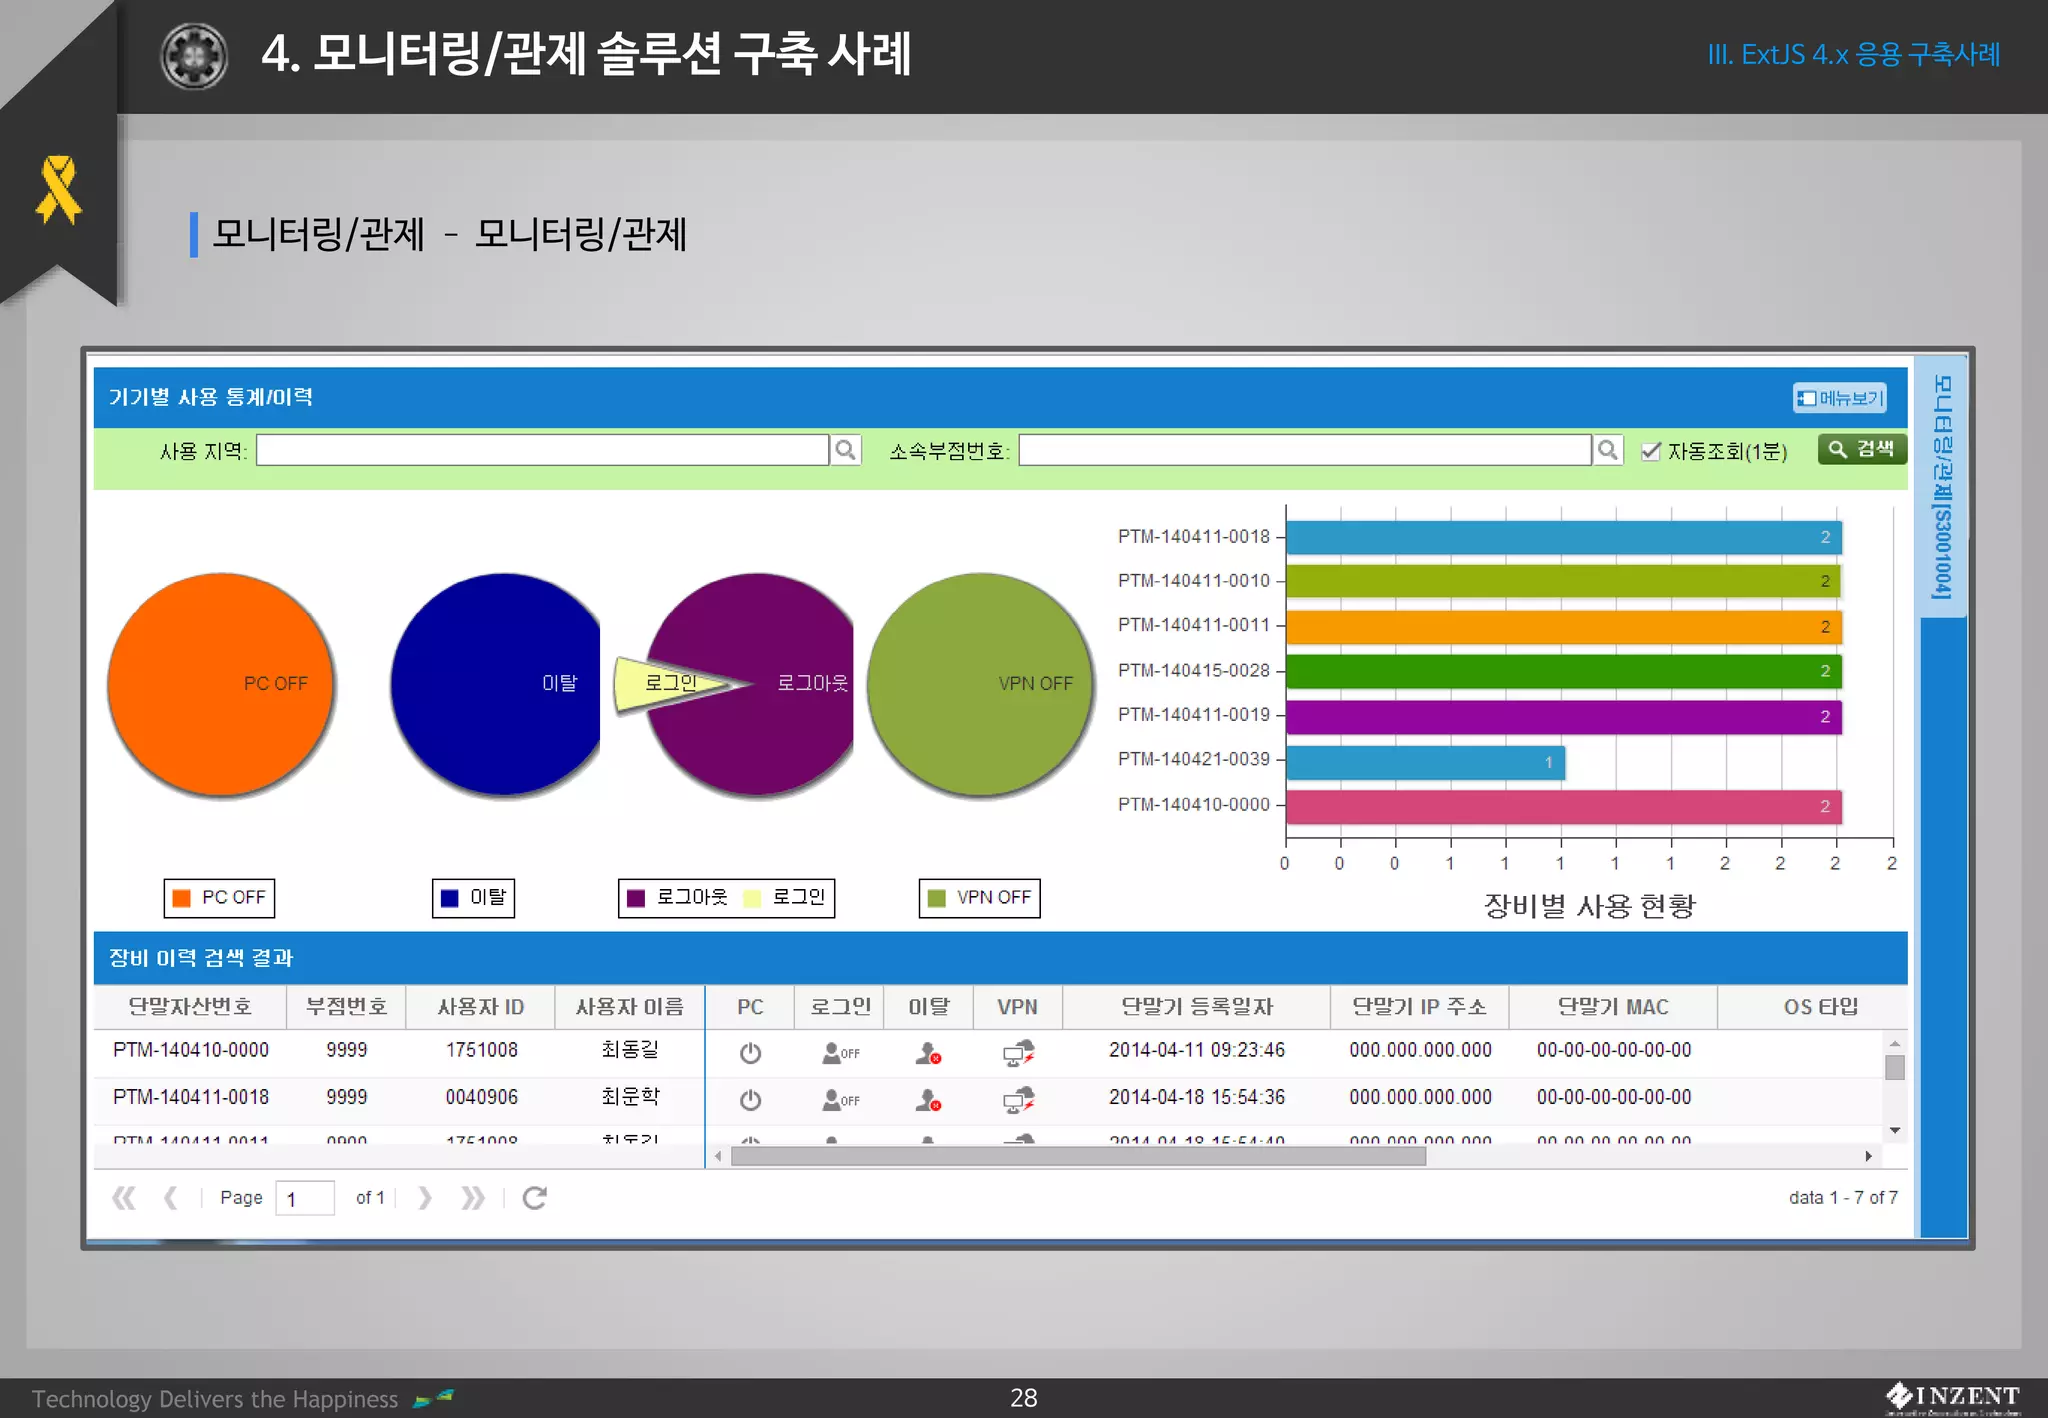
Task: Click user name 최운학 cell
Action: (630, 1097)
